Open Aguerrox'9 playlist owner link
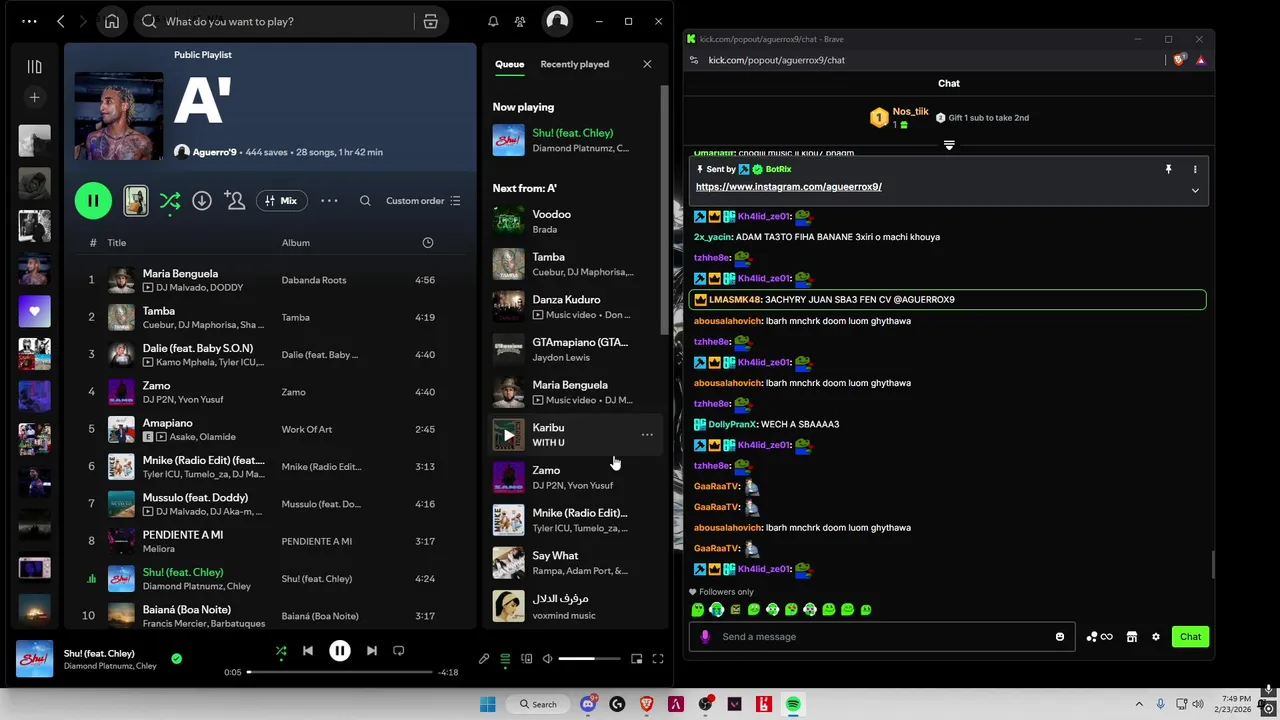Viewport: 1280px width, 720px height. pos(215,152)
